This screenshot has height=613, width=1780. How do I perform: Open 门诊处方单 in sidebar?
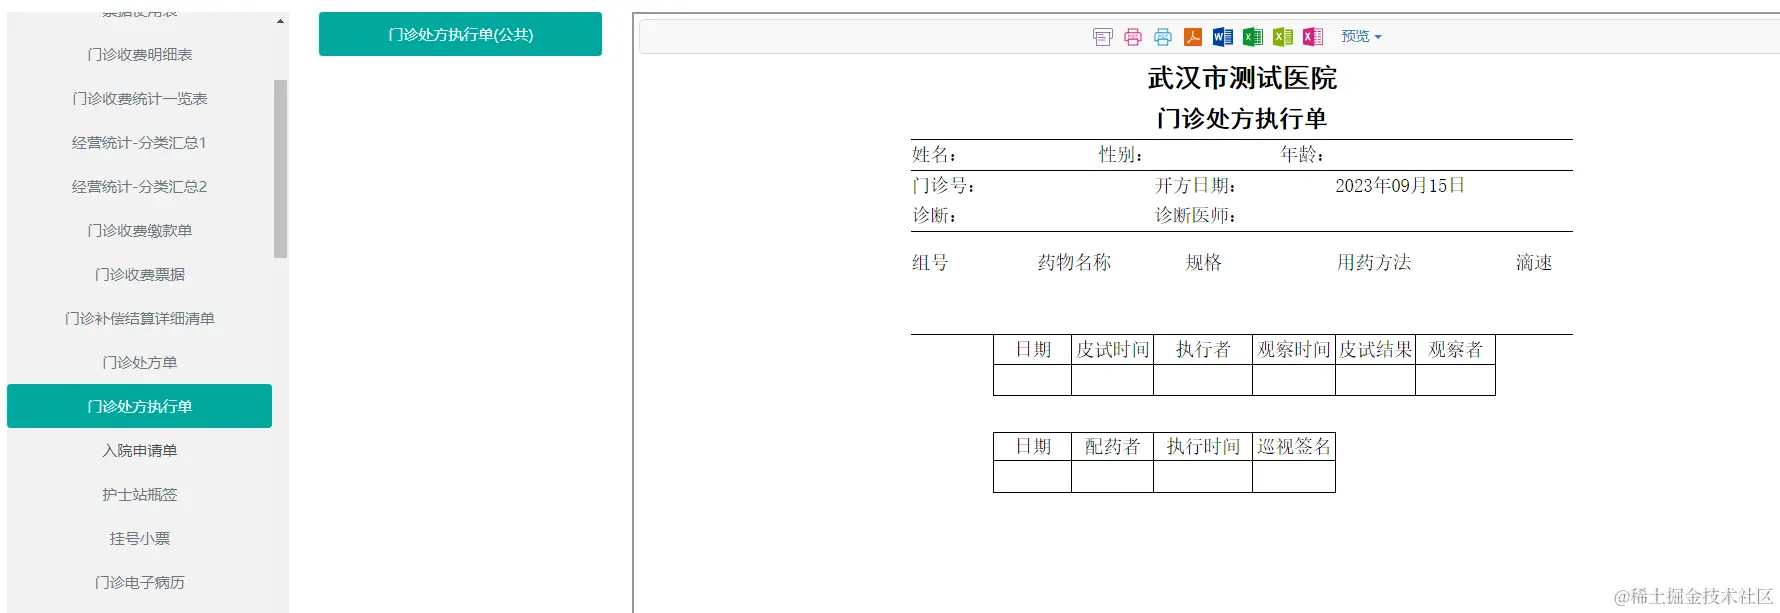tap(140, 362)
